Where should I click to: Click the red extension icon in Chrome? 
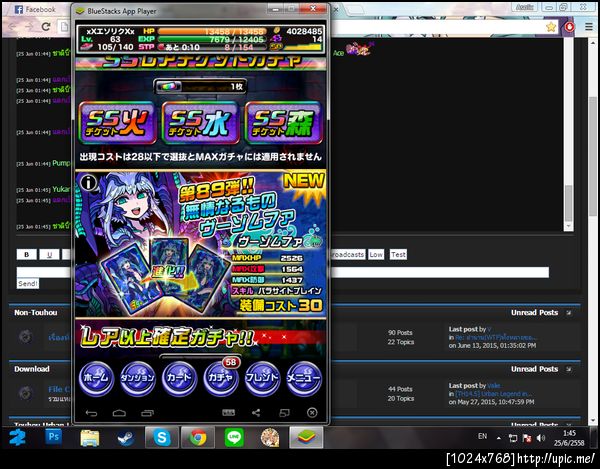point(570,27)
